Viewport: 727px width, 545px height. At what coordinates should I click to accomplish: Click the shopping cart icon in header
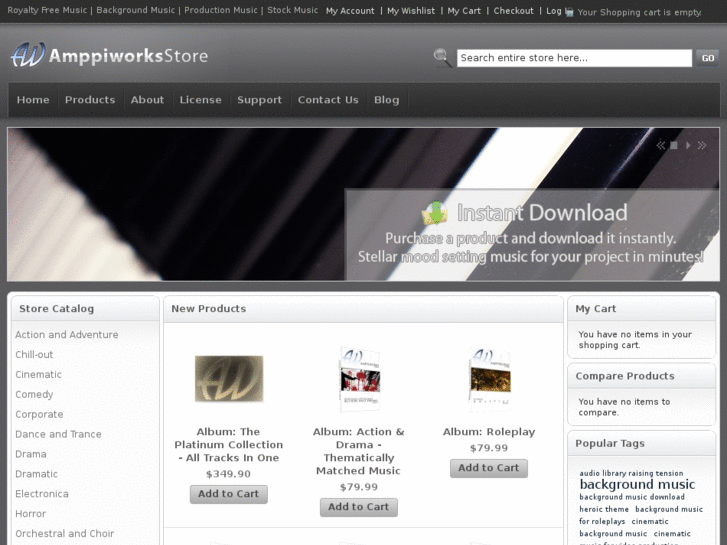tap(569, 12)
